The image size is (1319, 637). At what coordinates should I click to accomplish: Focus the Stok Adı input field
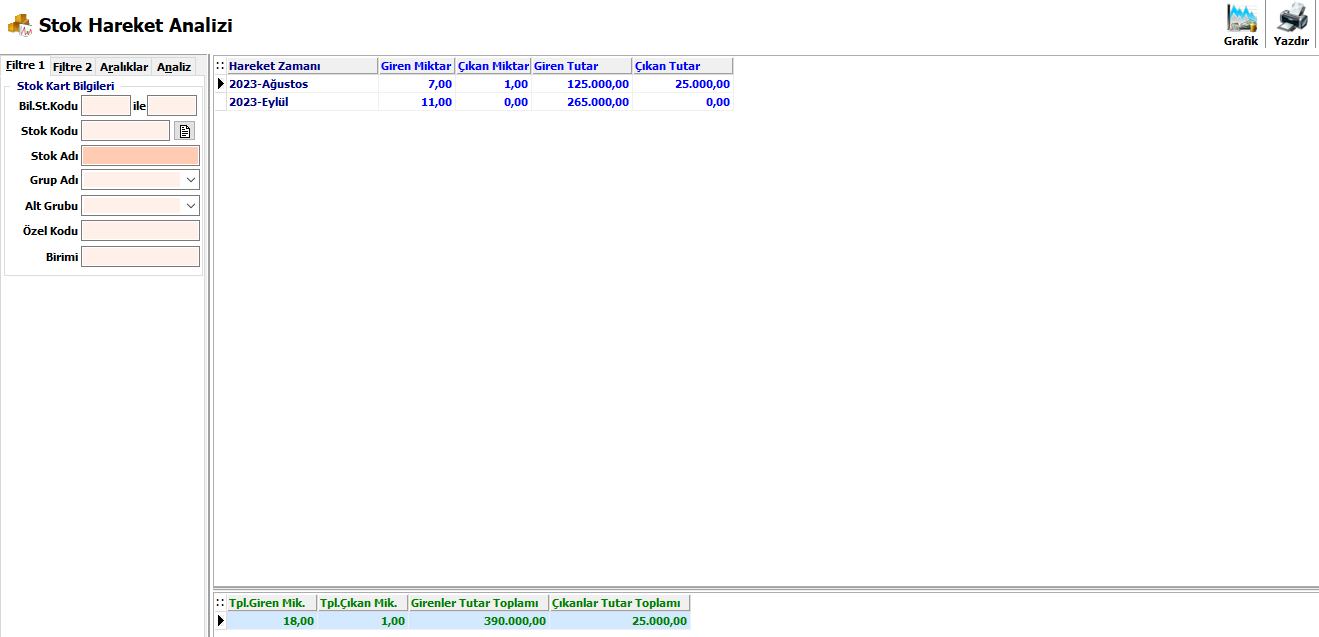tap(140, 156)
